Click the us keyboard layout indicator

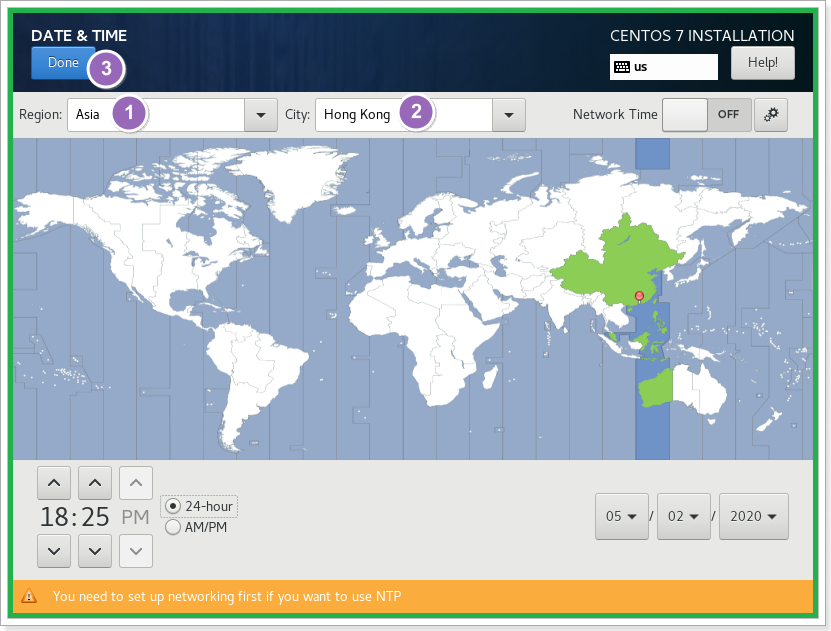tap(664, 67)
